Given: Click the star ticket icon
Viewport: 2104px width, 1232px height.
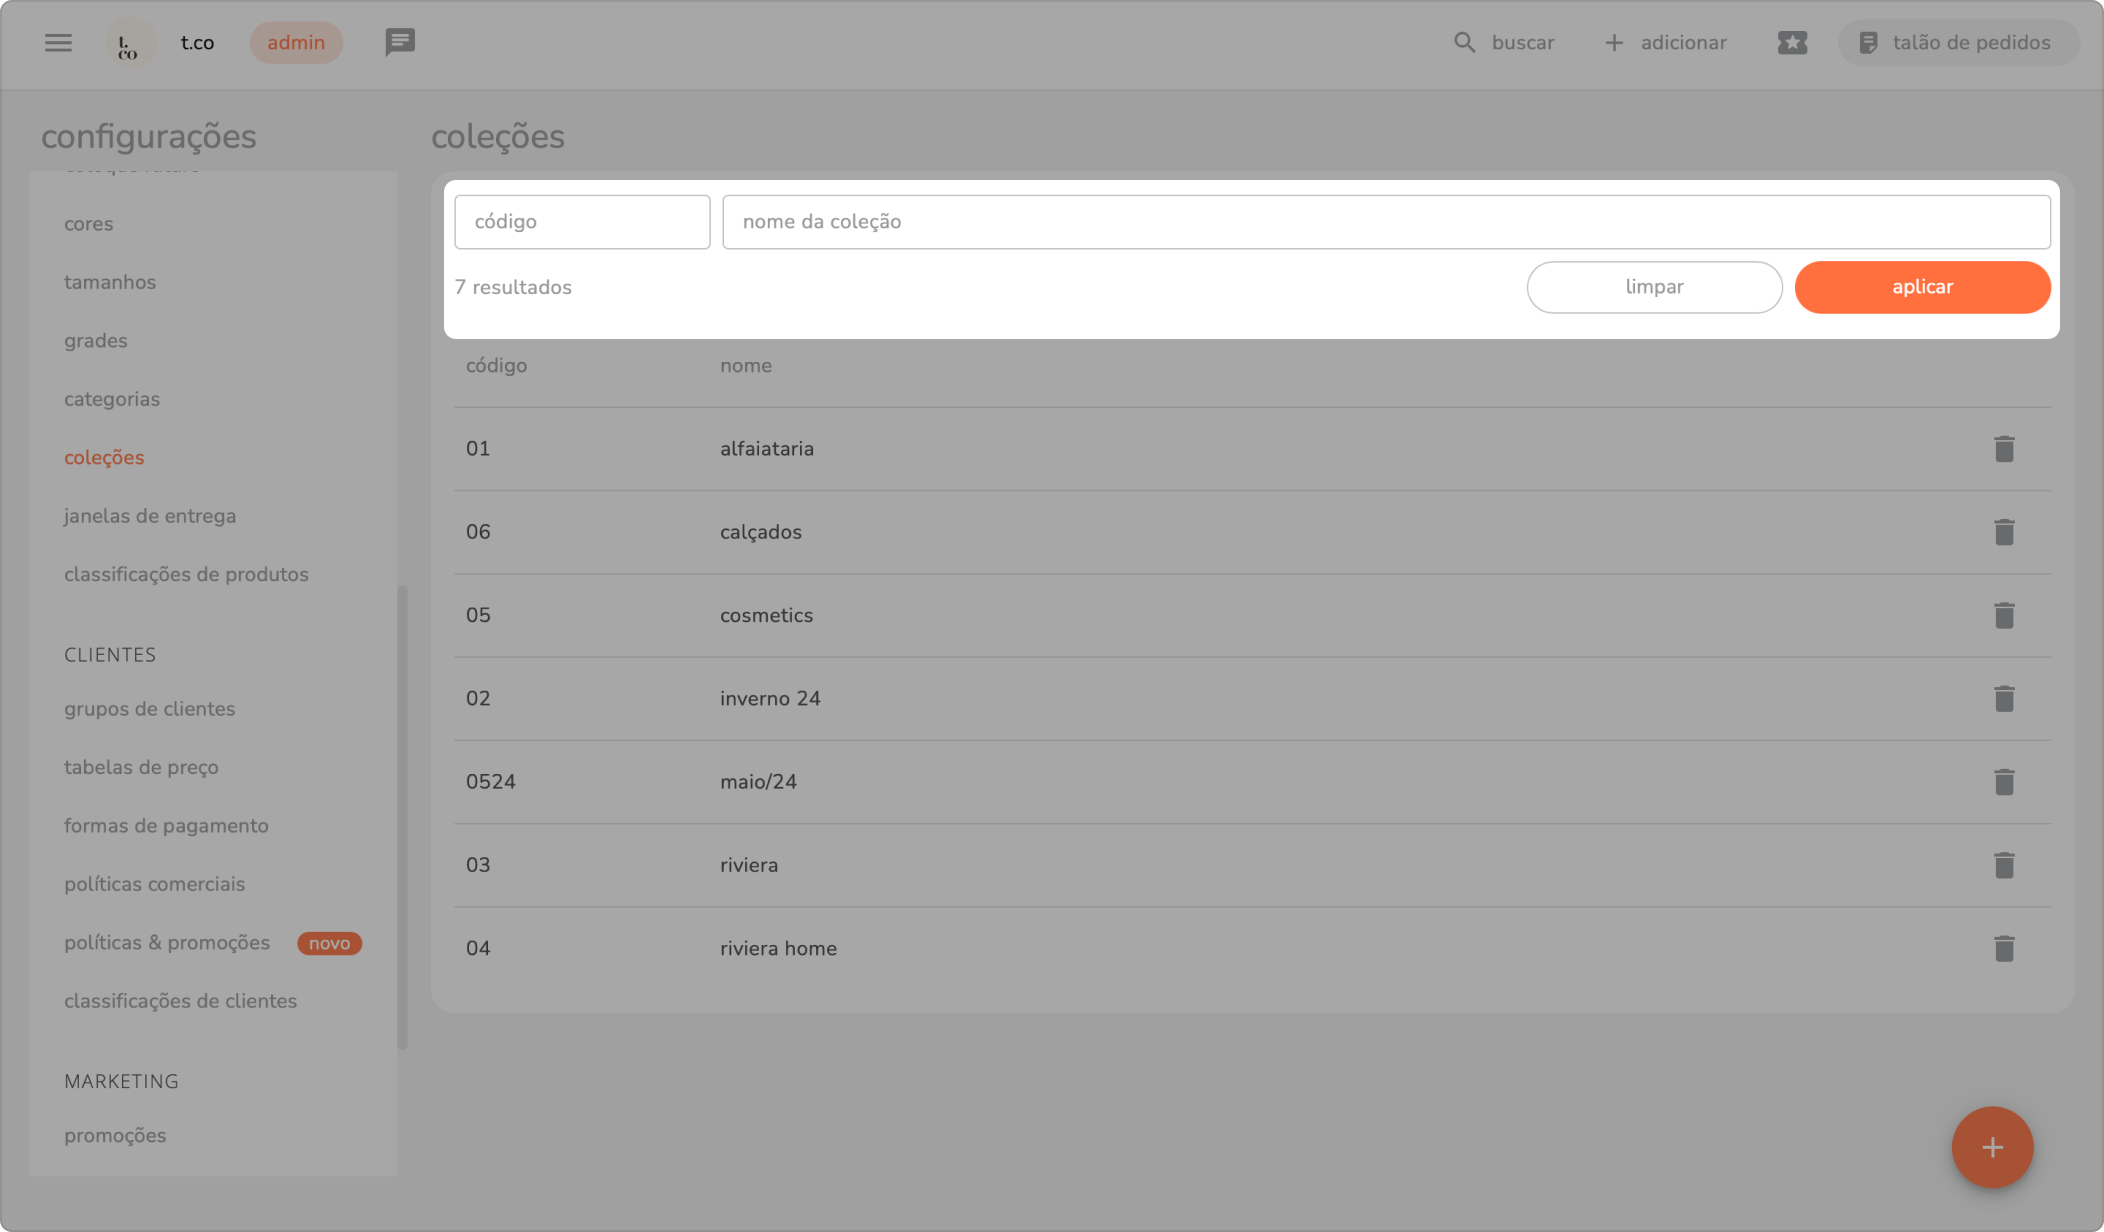Looking at the screenshot, I should tap(1792, 42).
